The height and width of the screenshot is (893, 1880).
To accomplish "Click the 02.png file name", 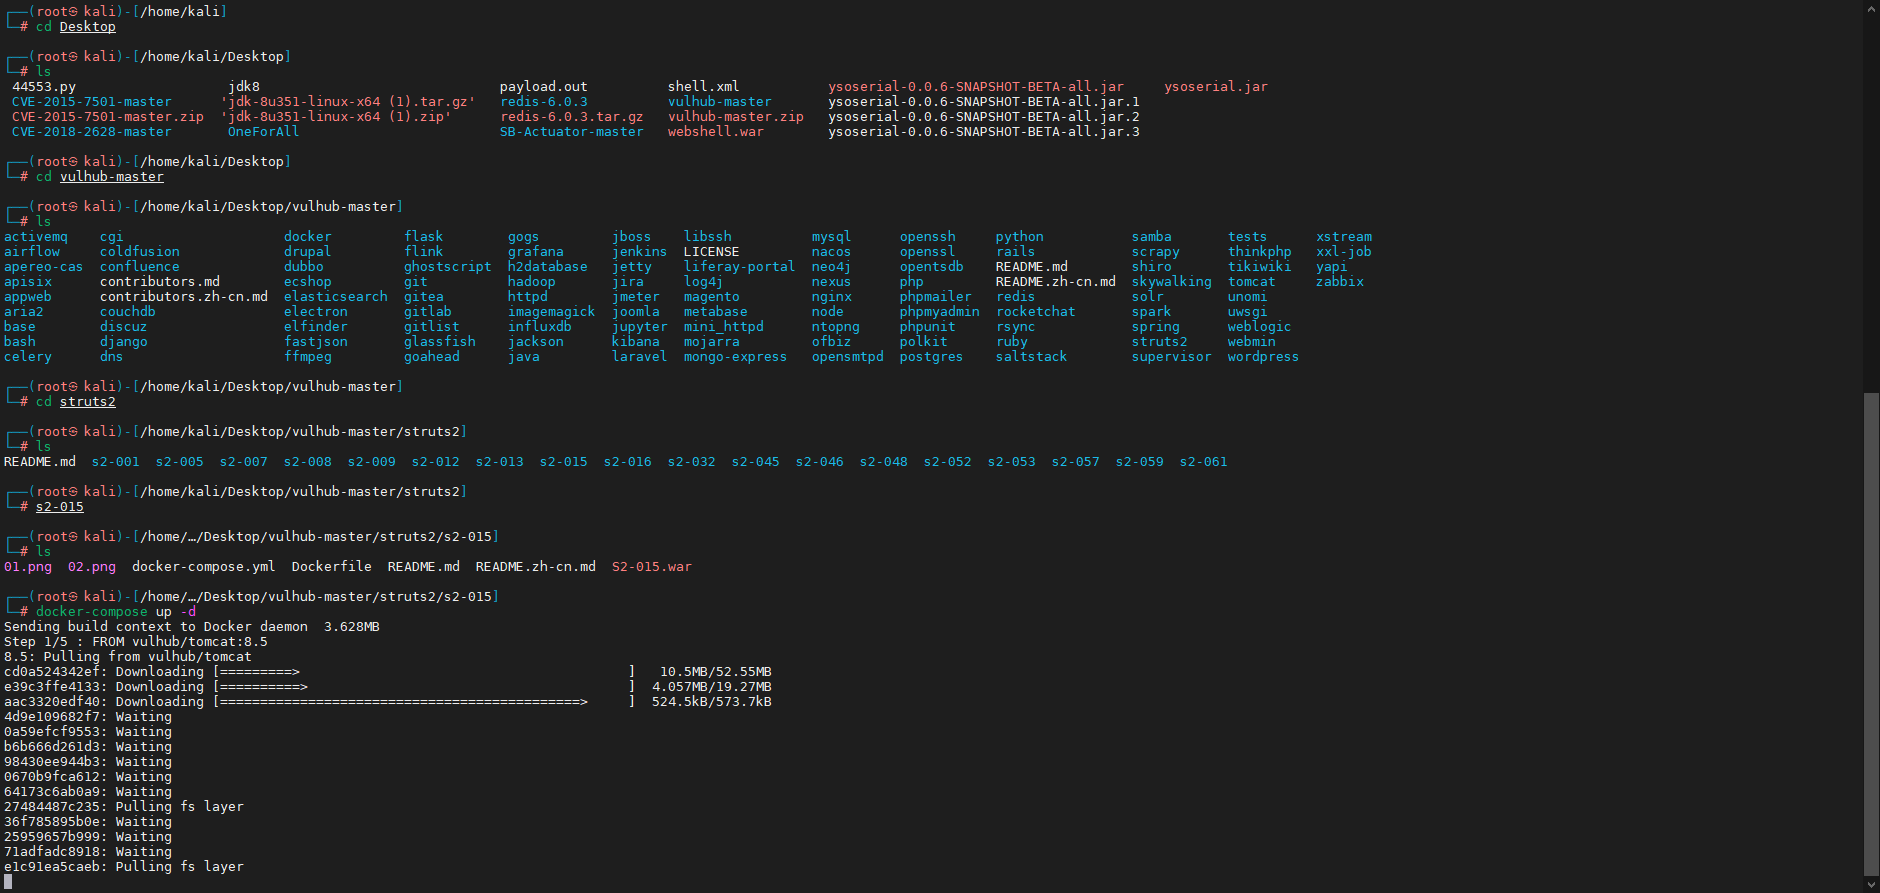I will click(92, 567).
